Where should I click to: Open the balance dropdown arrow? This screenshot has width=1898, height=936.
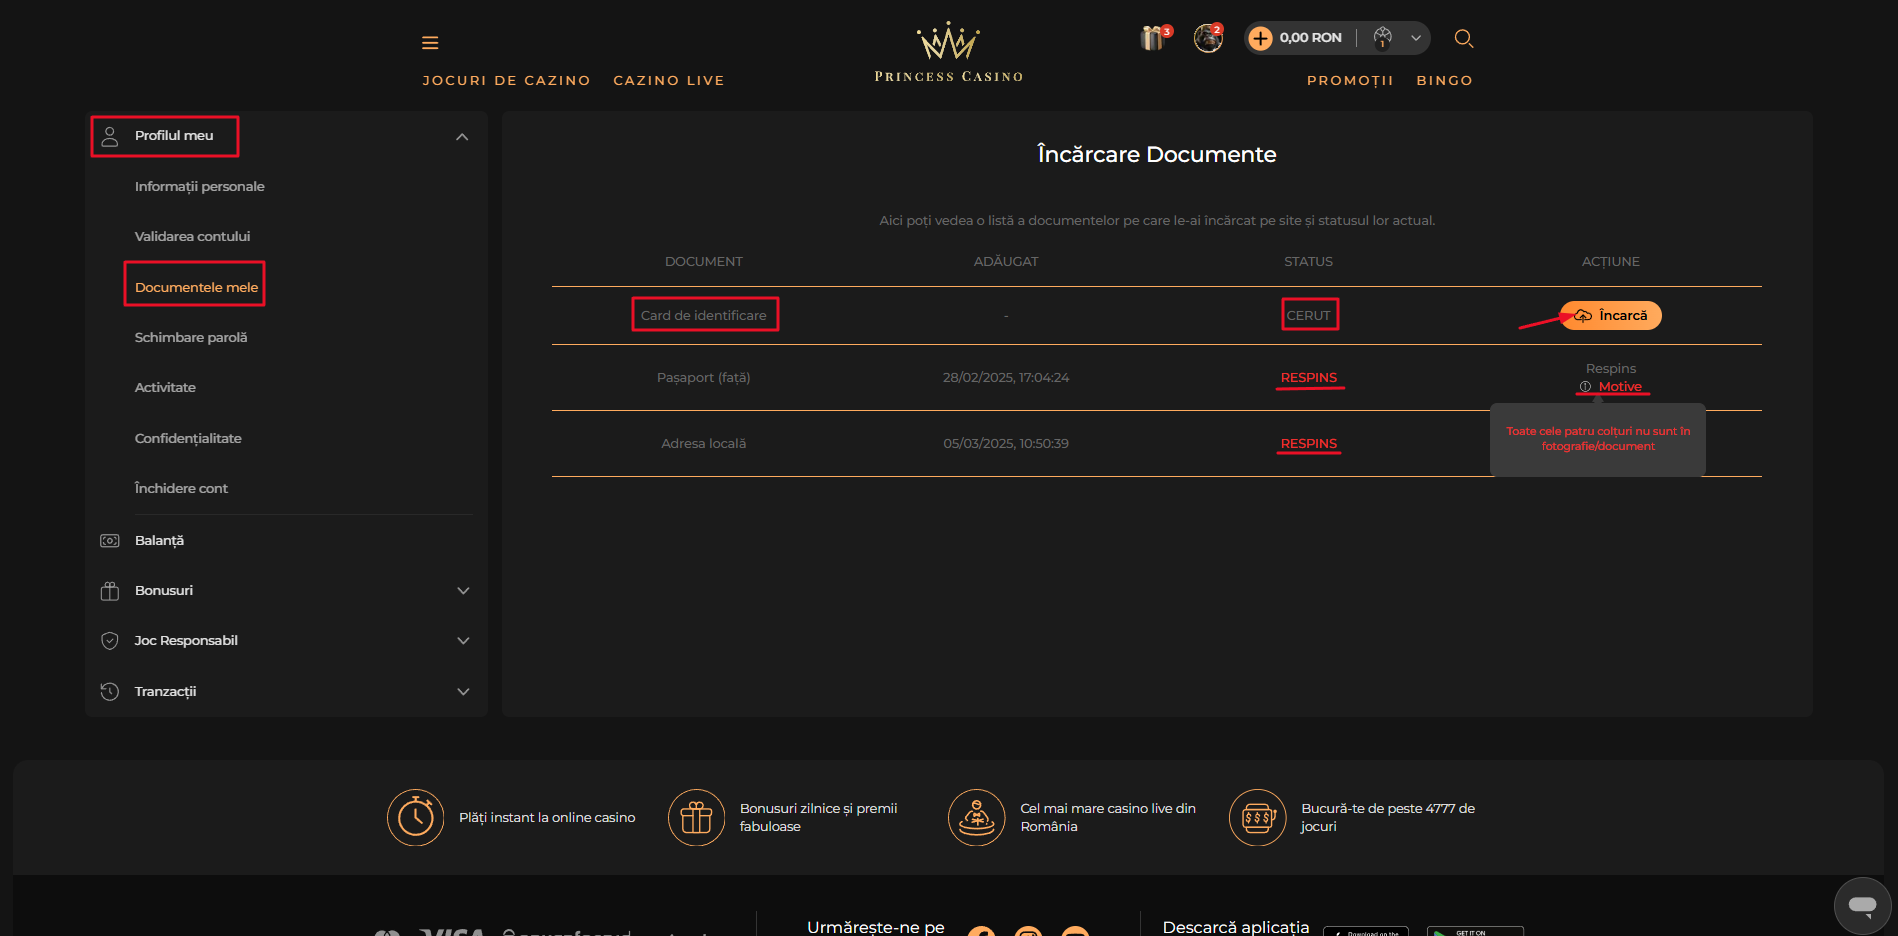[x=1416, y=39]
